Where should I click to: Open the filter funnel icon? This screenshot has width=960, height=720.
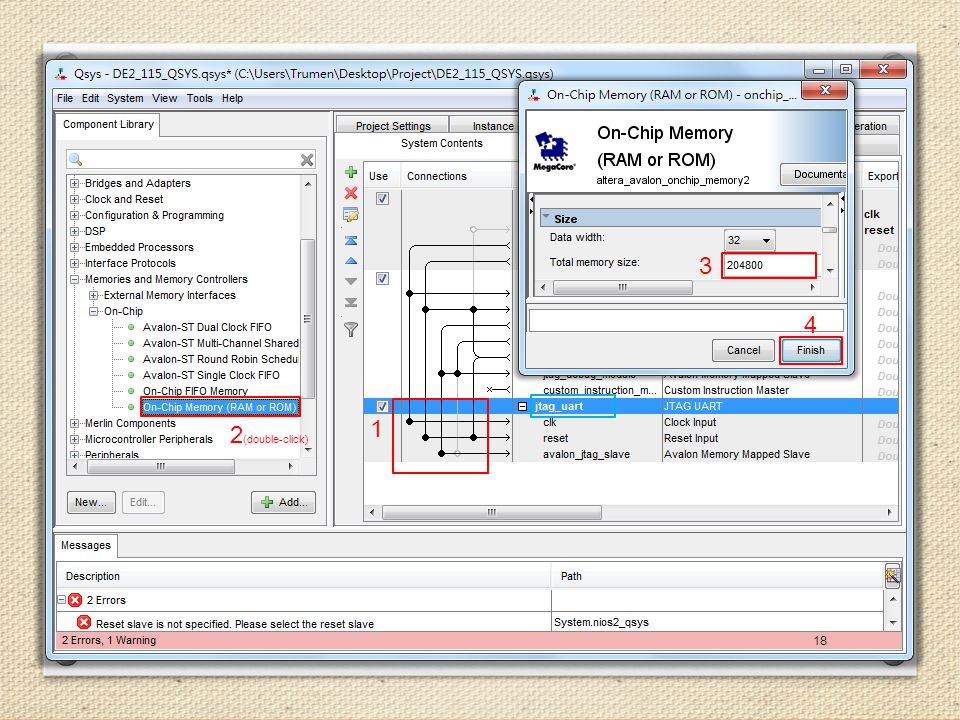[351, 329]
